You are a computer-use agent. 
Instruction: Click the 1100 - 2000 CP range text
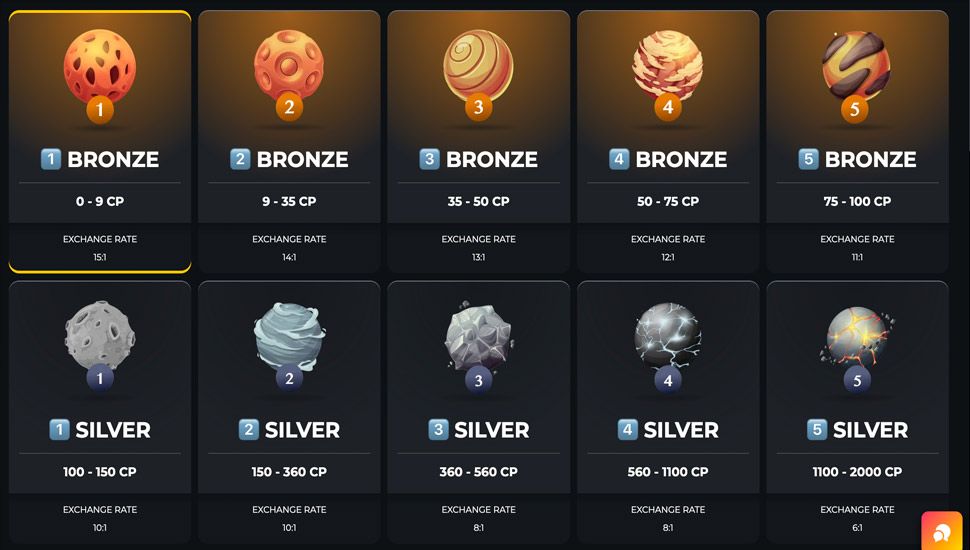(857, 471)
